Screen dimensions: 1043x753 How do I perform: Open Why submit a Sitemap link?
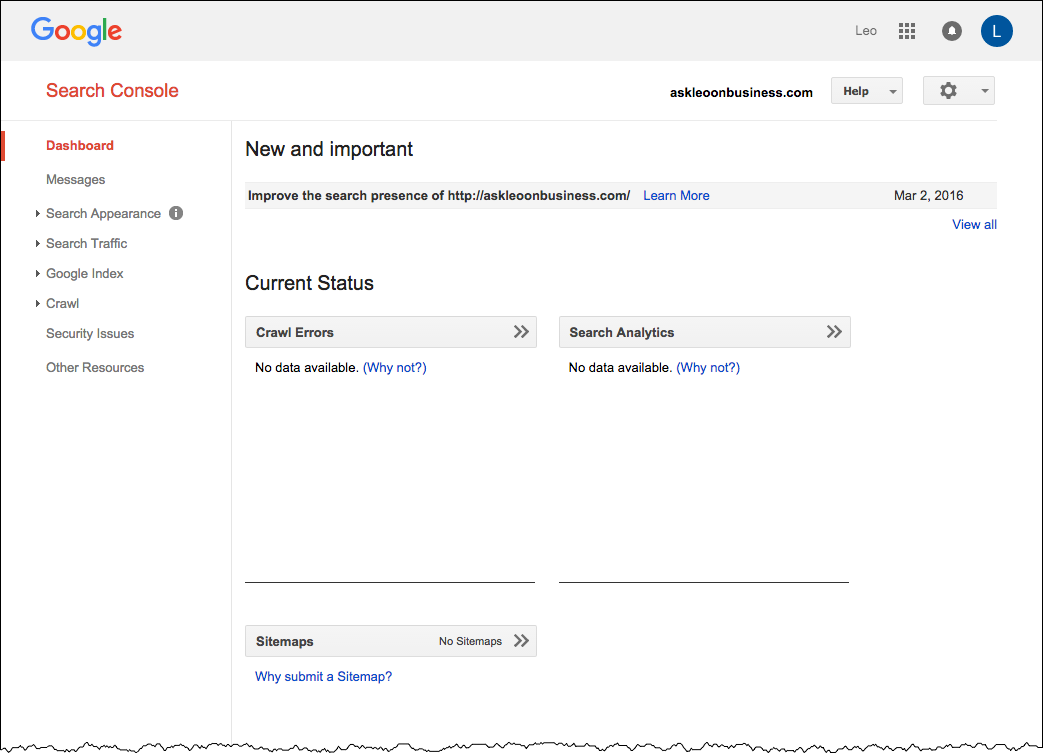click(x=323, y=676)
